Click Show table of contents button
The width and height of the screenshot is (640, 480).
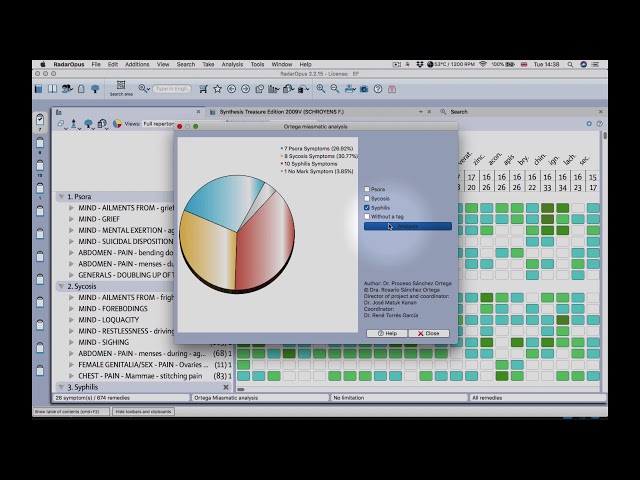(71, 411)
